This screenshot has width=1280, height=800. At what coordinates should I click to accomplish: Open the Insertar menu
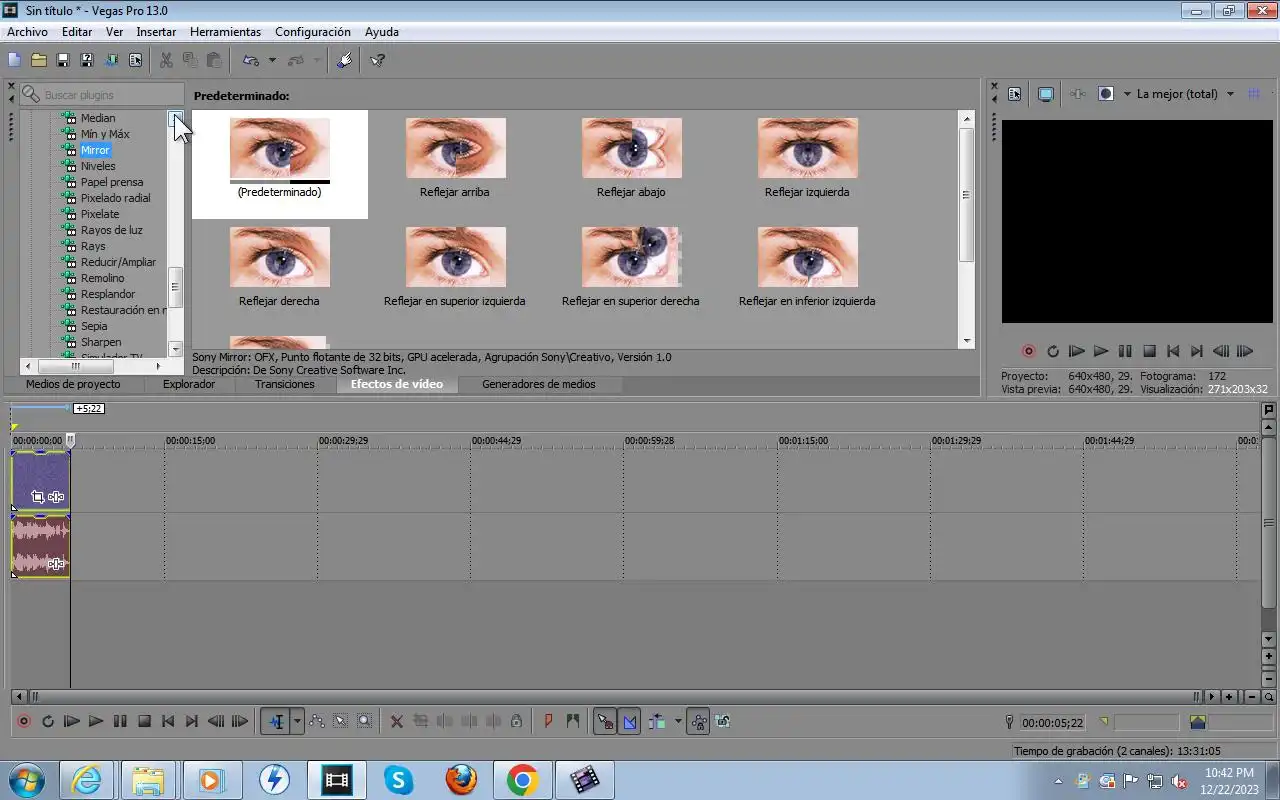[x=156, y=32]
